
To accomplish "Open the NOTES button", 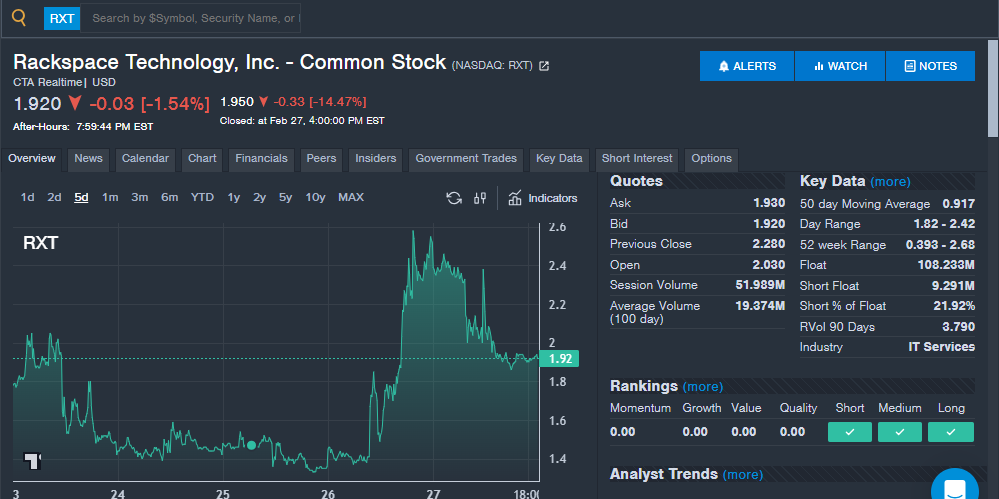I will click(930, 66).
